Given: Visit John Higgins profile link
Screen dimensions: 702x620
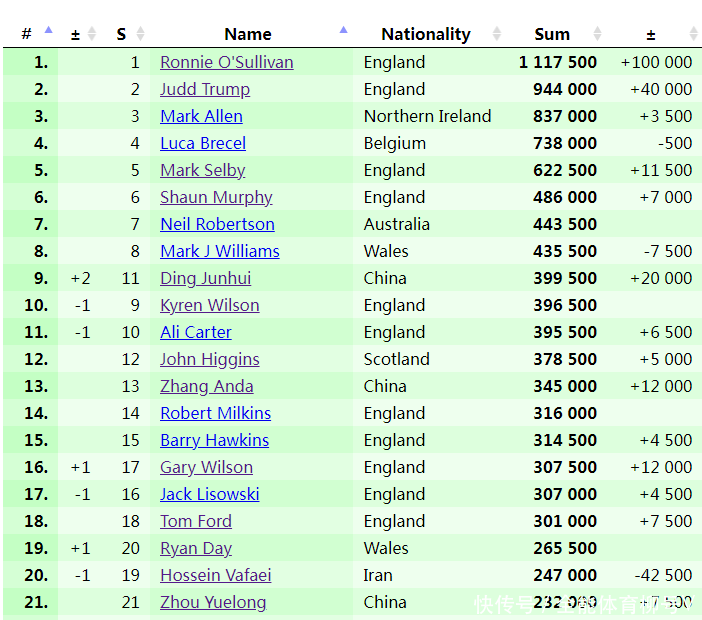Looking at the screenshot, I should (209, 359).
